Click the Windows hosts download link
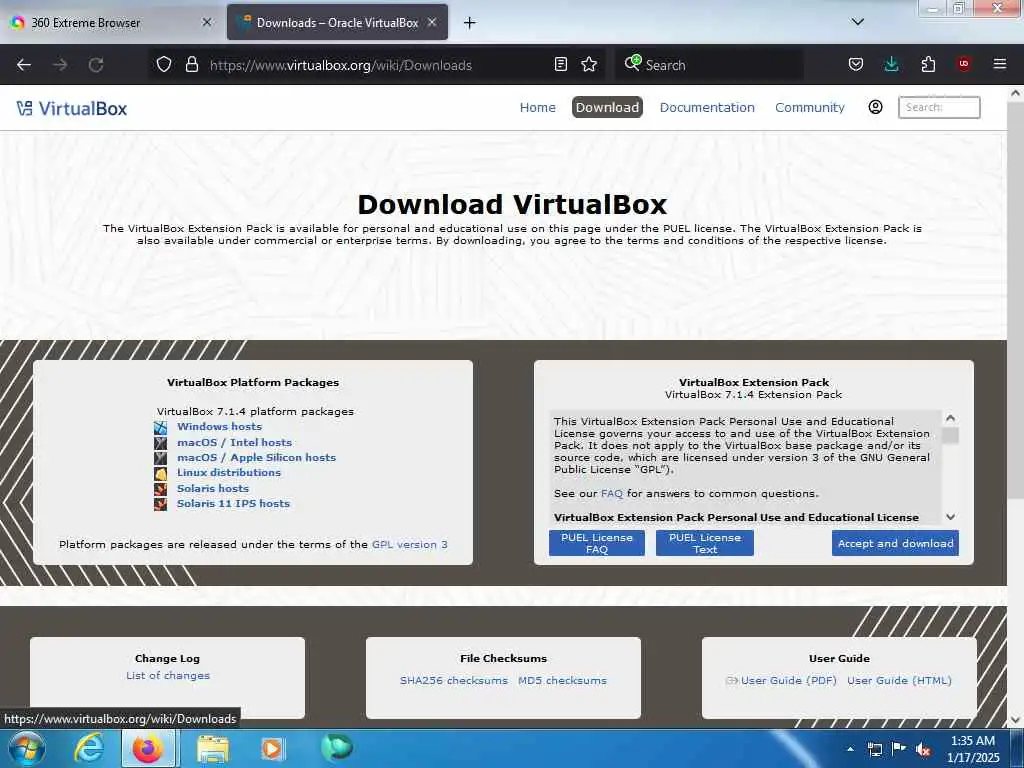This screenshot has height=768, width=1024. [219, 426]
